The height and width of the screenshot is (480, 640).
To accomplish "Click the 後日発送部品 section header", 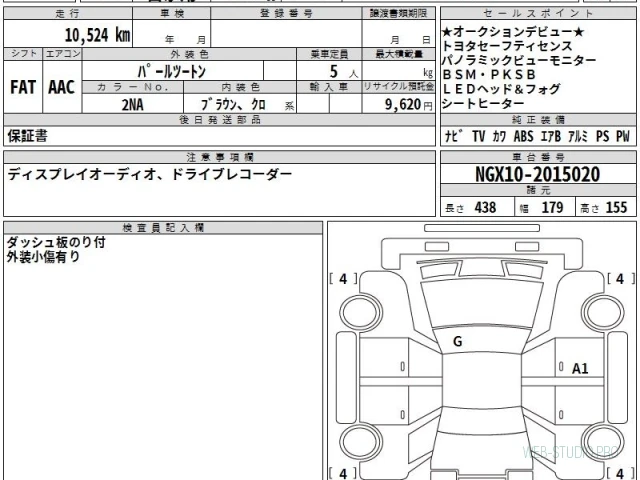I will click(220, 120).
